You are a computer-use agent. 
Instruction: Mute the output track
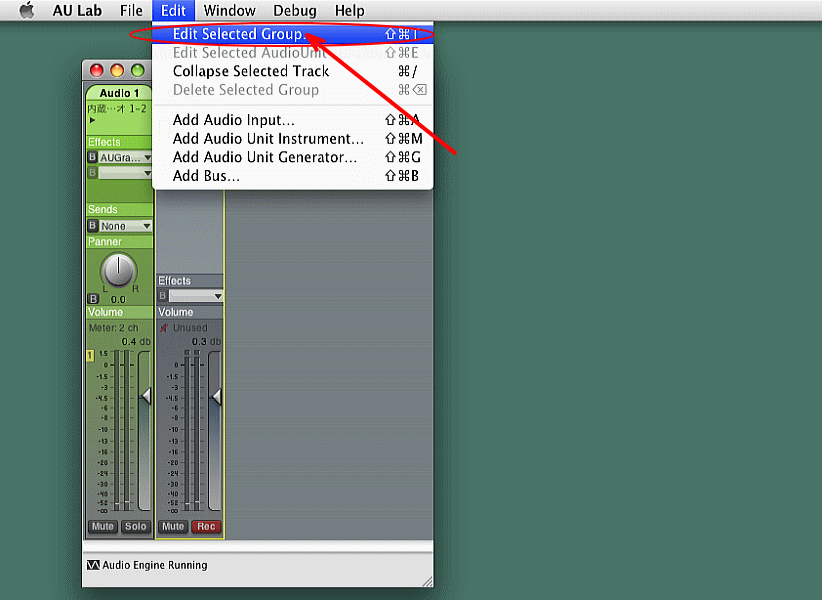[173, 526]
